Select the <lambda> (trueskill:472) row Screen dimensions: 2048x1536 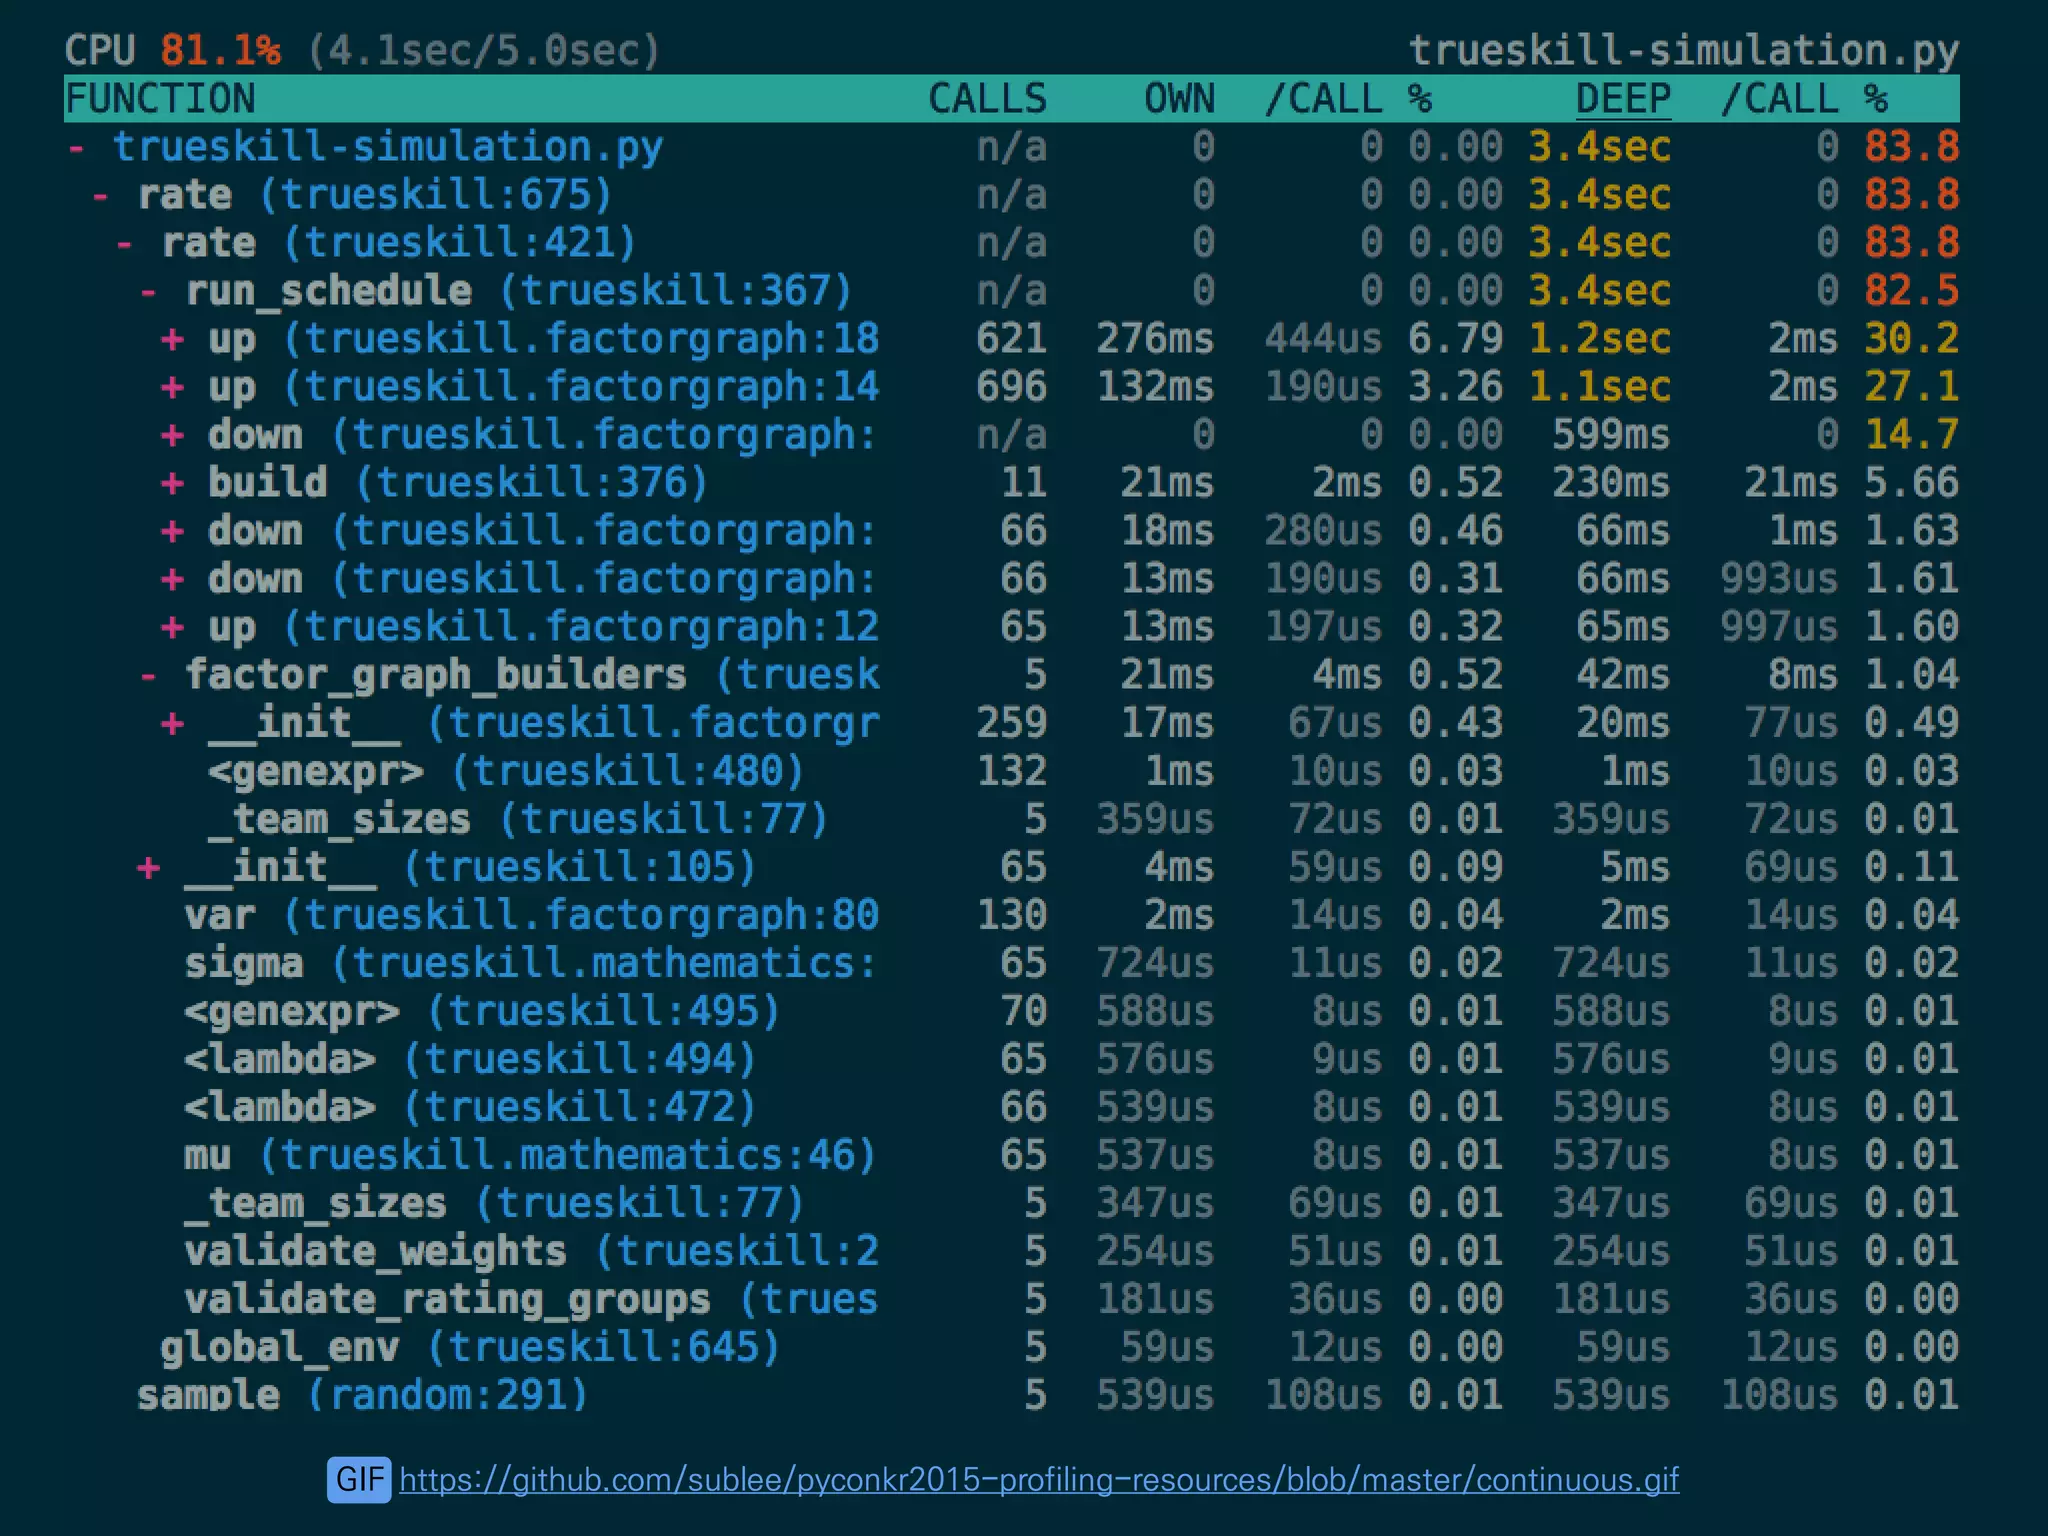click(x=1011, y=1108)
